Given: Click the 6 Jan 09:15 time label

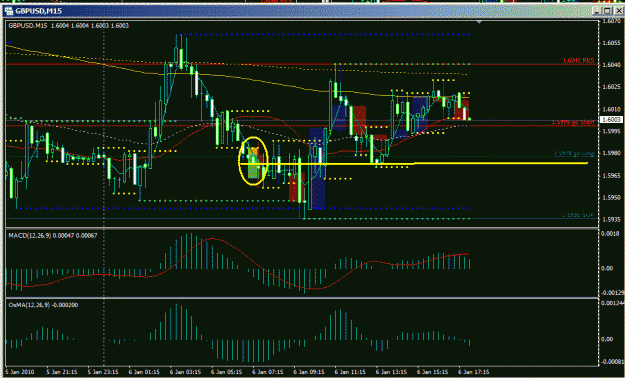Looking at the screenshot, I should pos(309,372).
